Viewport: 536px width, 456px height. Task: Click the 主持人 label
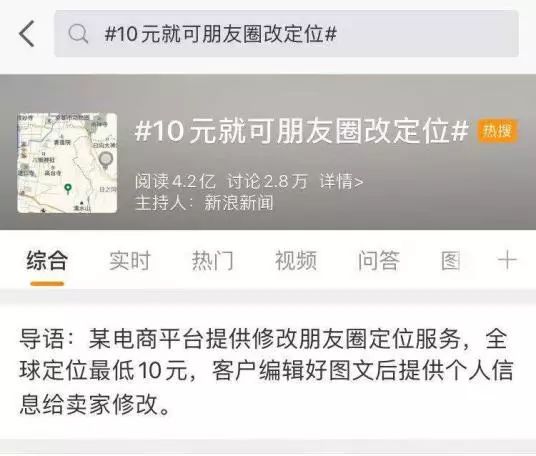point(164,203)
